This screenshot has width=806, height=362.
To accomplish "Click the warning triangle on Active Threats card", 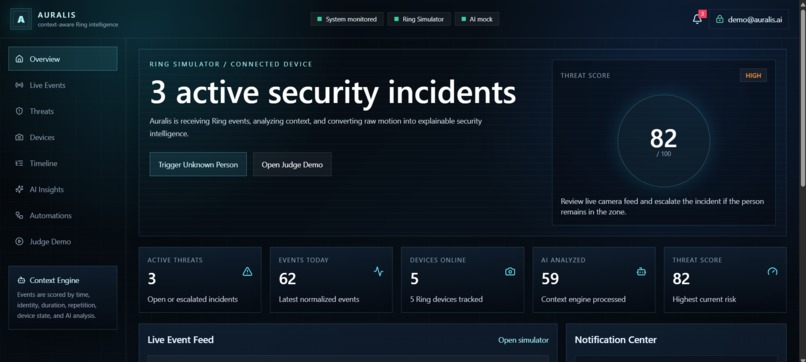I will pyautogui.click(x=247, y=272).
